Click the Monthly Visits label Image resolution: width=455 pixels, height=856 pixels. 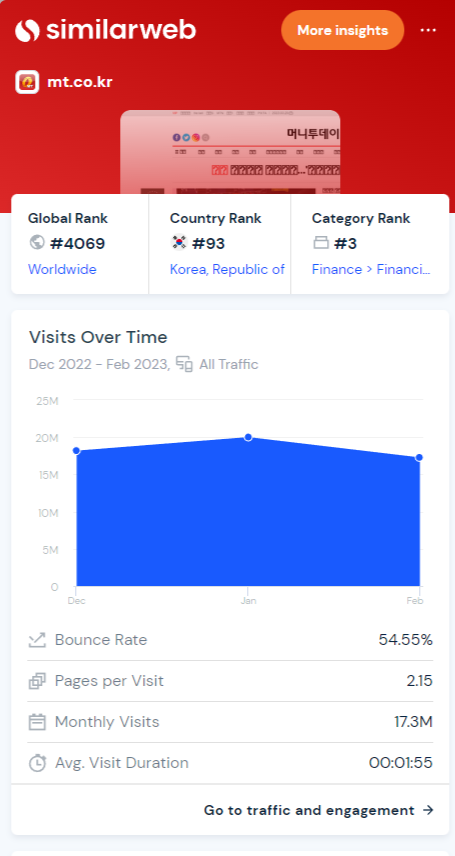click(107, 722)
